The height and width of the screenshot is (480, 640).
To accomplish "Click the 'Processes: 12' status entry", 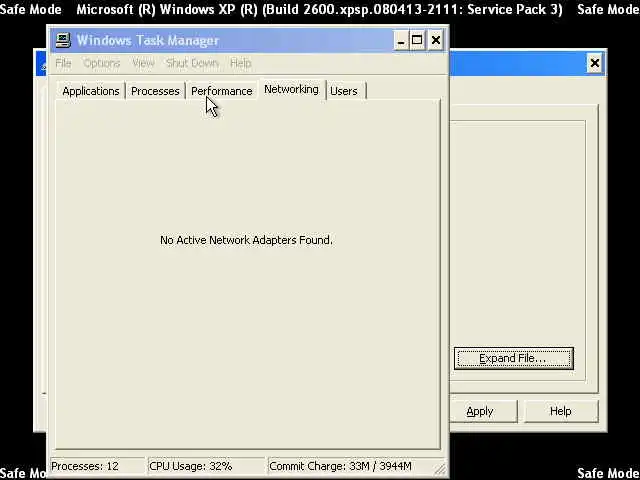I will click(x=96, y=466).
